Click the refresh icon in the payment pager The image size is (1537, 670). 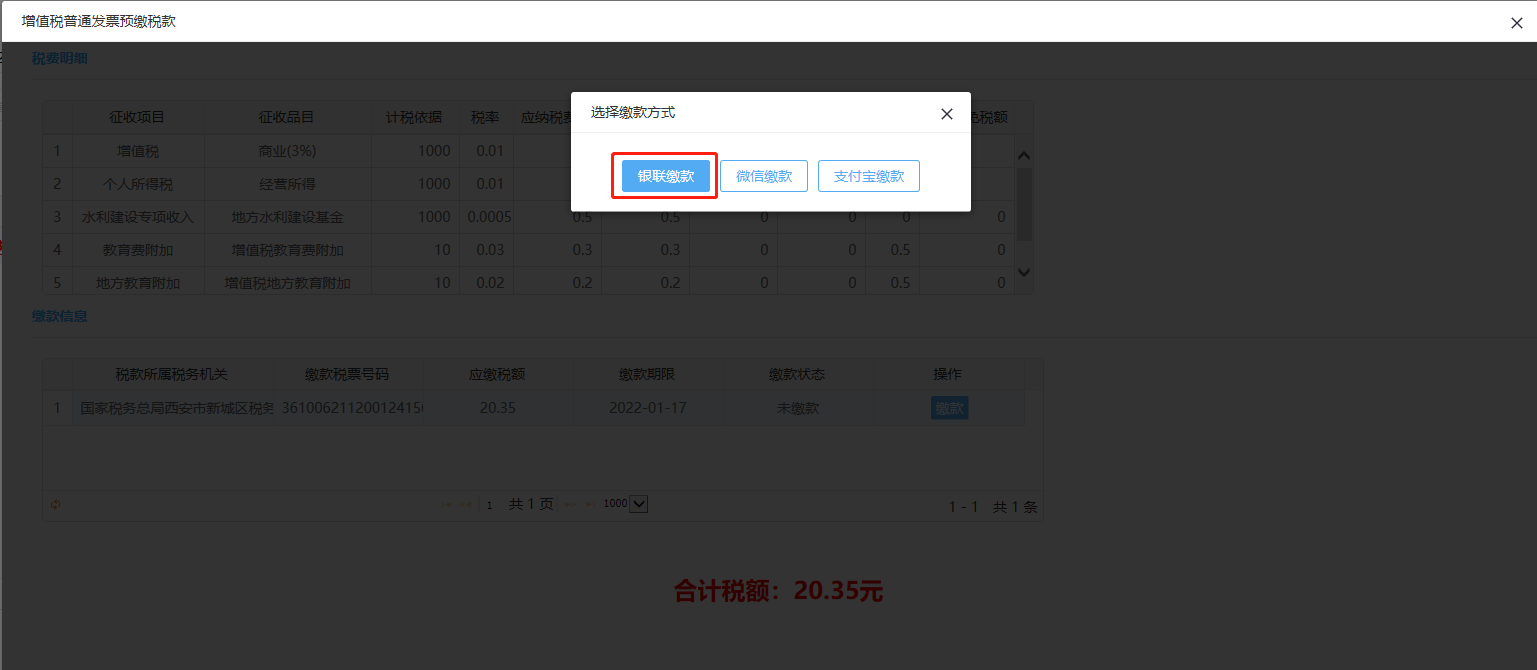55,505
